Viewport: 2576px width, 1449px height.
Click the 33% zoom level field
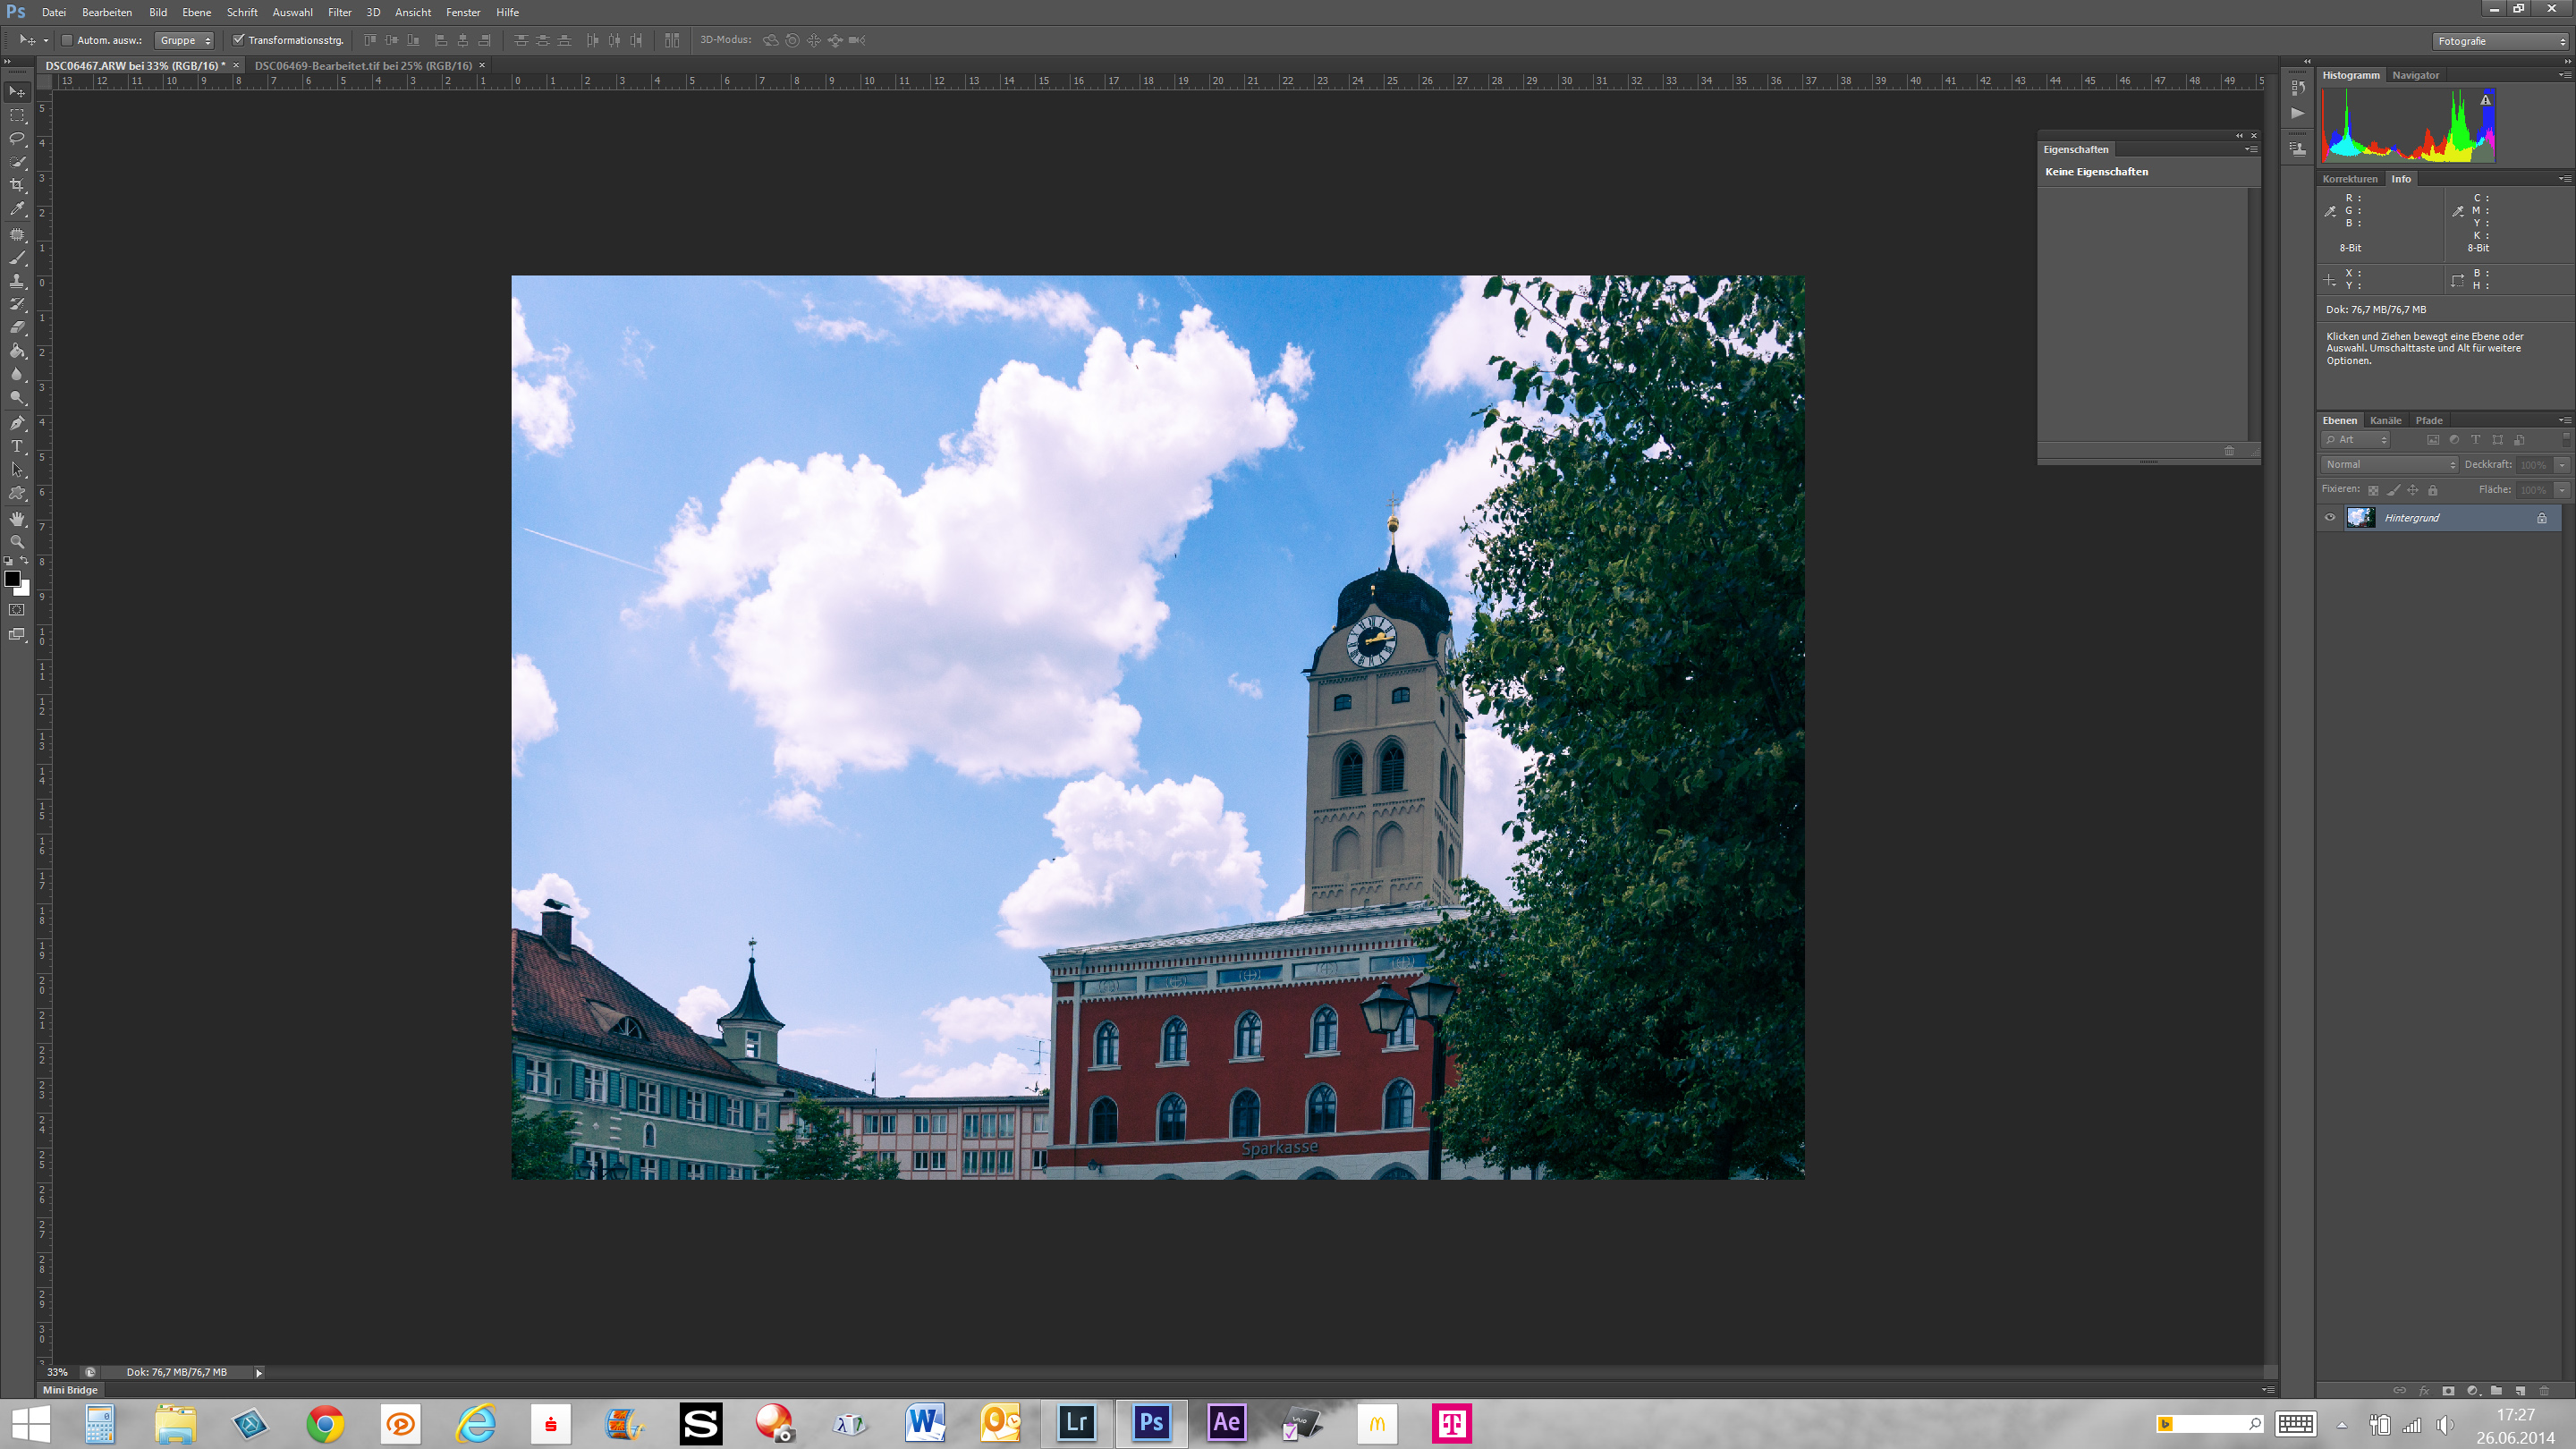tap(57, 1373)
